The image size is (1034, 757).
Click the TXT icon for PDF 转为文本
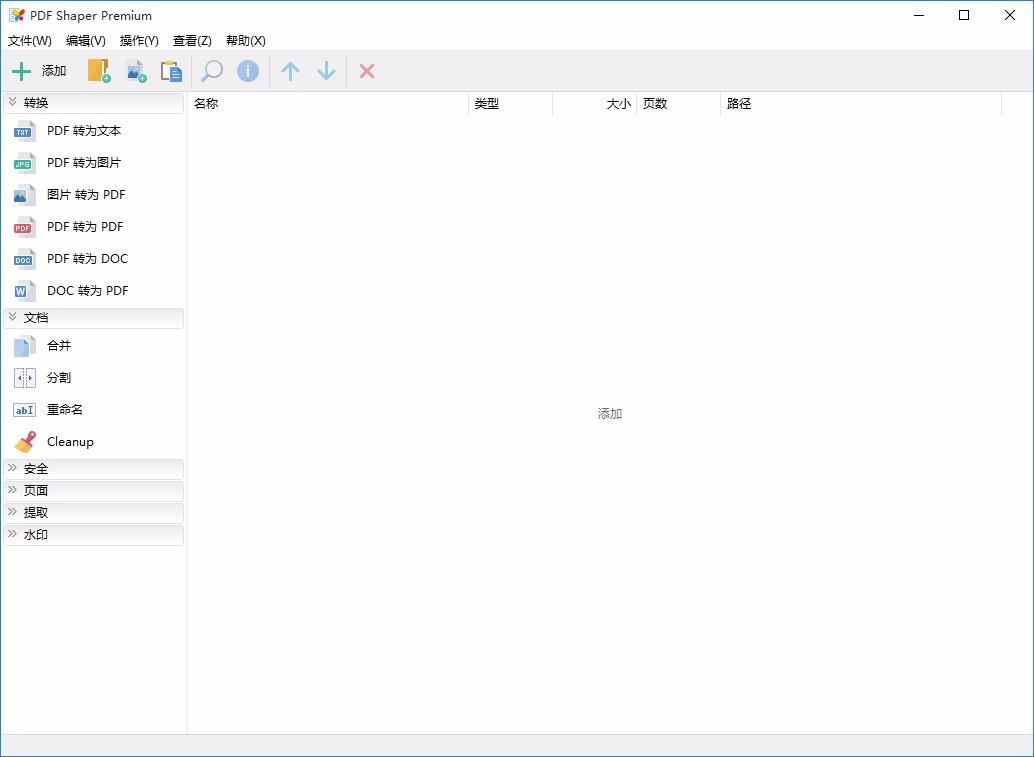(24, 131)
